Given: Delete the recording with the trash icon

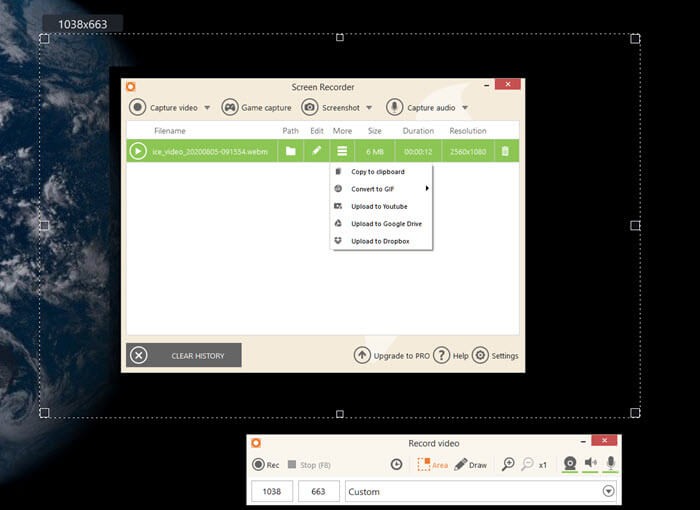Looking at the screenshot, I should tap(505, 151).
